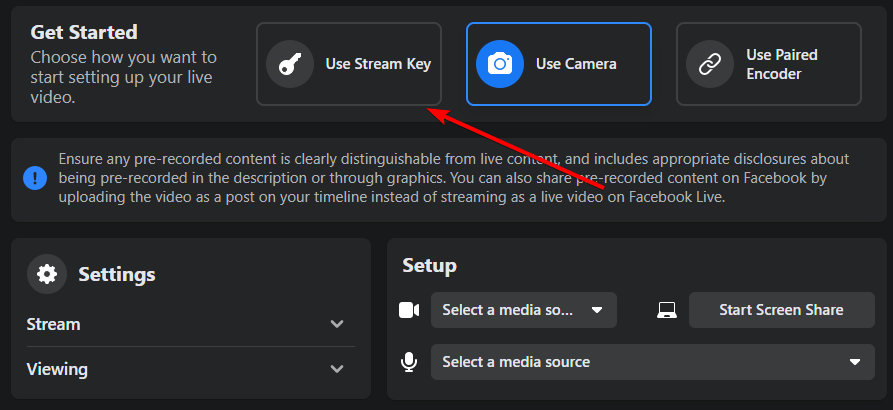Screen dimensions: 893x410
Task: Open the Stream settings item label
Action: pyautogui.click(x=54, y=324)
